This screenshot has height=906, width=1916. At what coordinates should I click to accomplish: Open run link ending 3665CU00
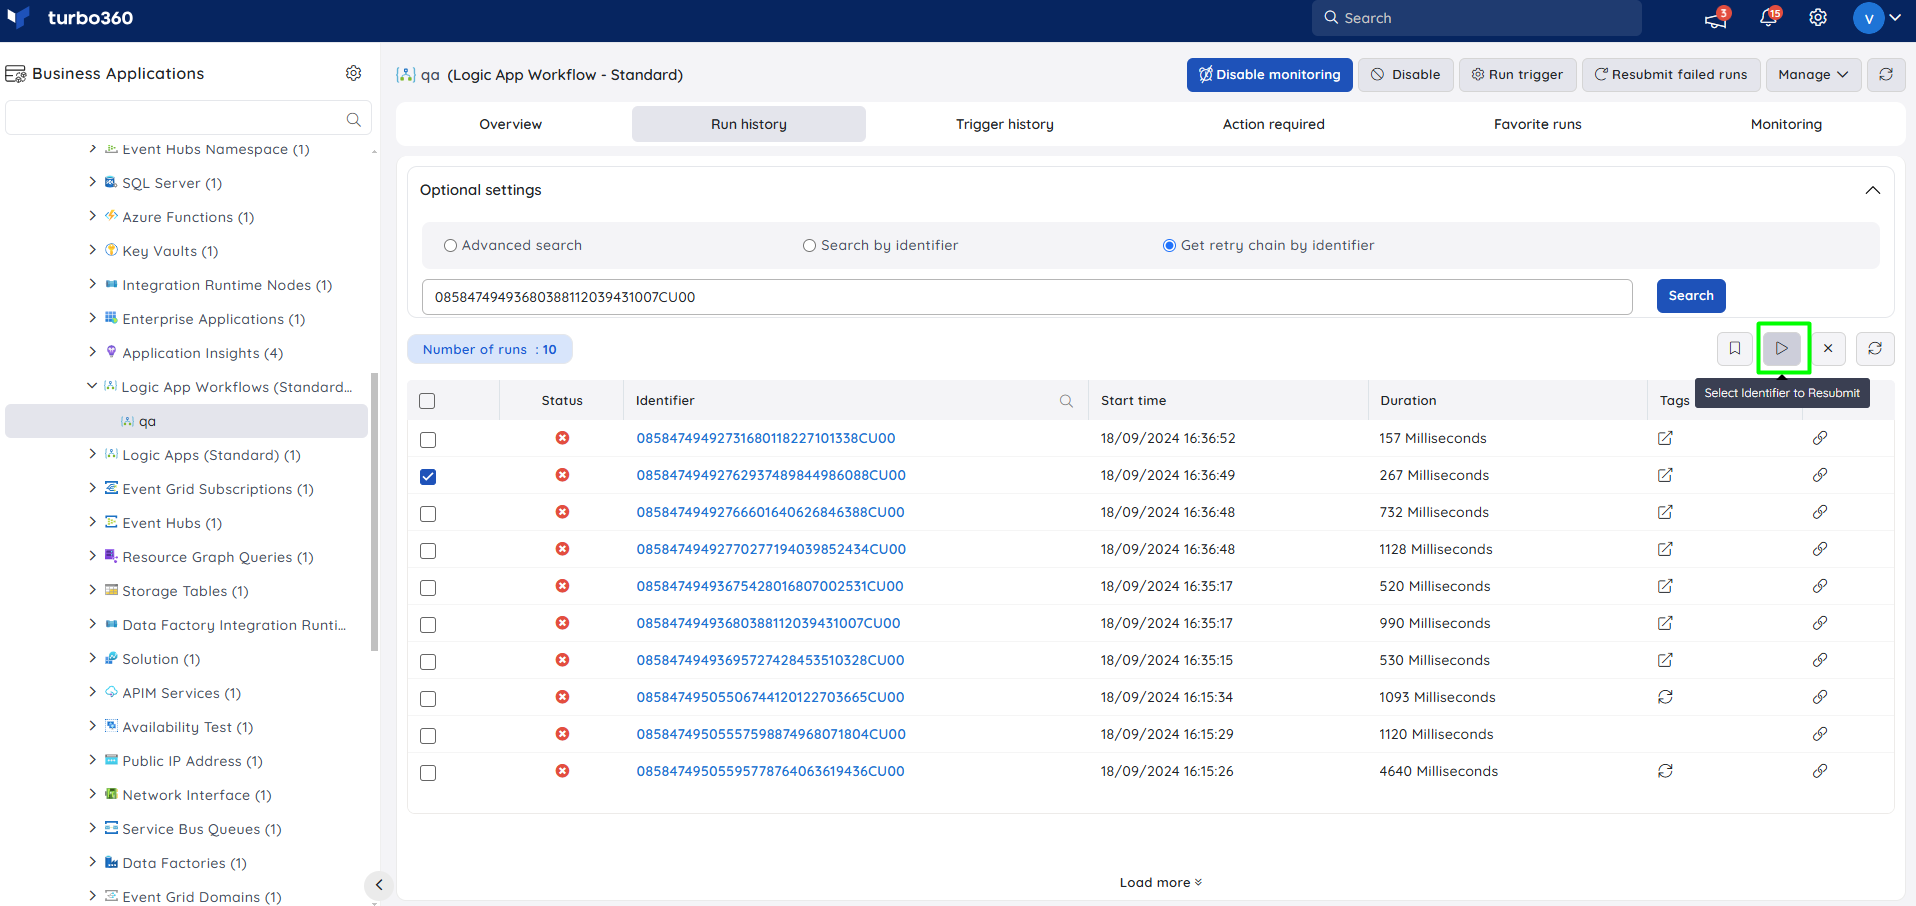pos(770,697)
